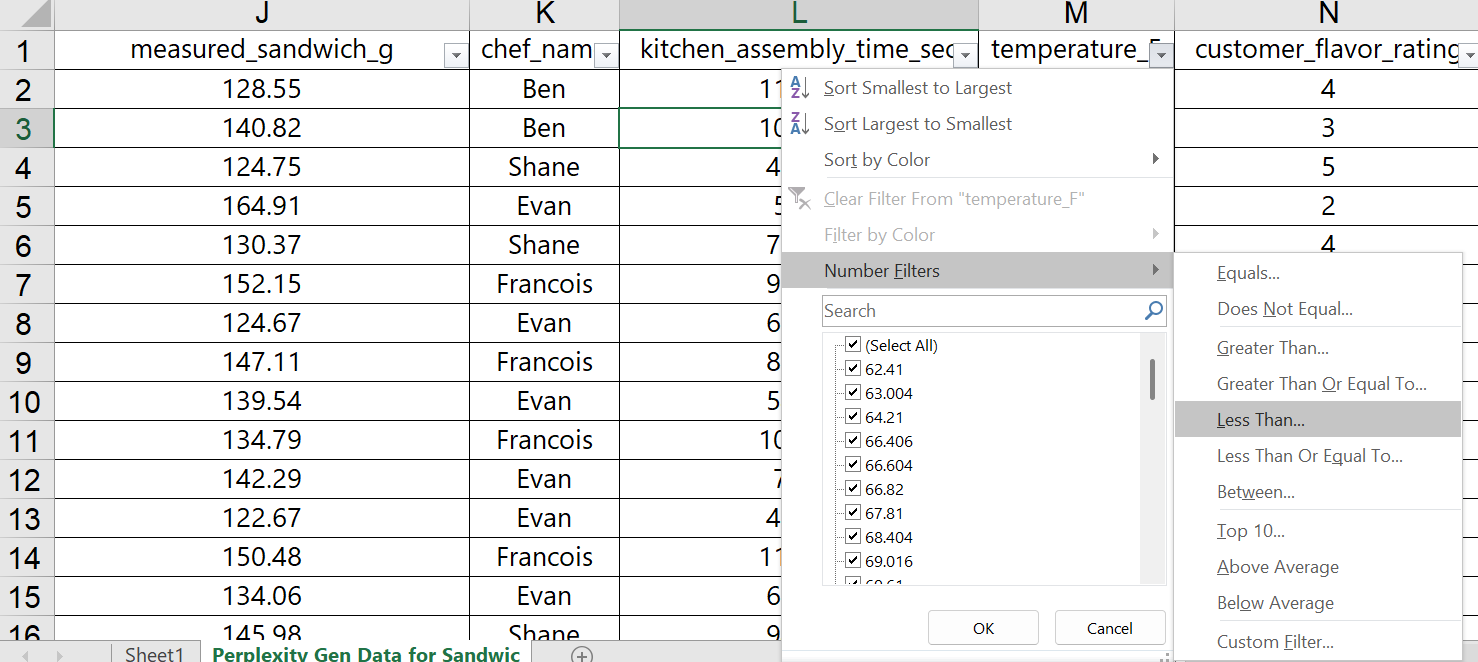Type in the filter Search field

[980, 311]
